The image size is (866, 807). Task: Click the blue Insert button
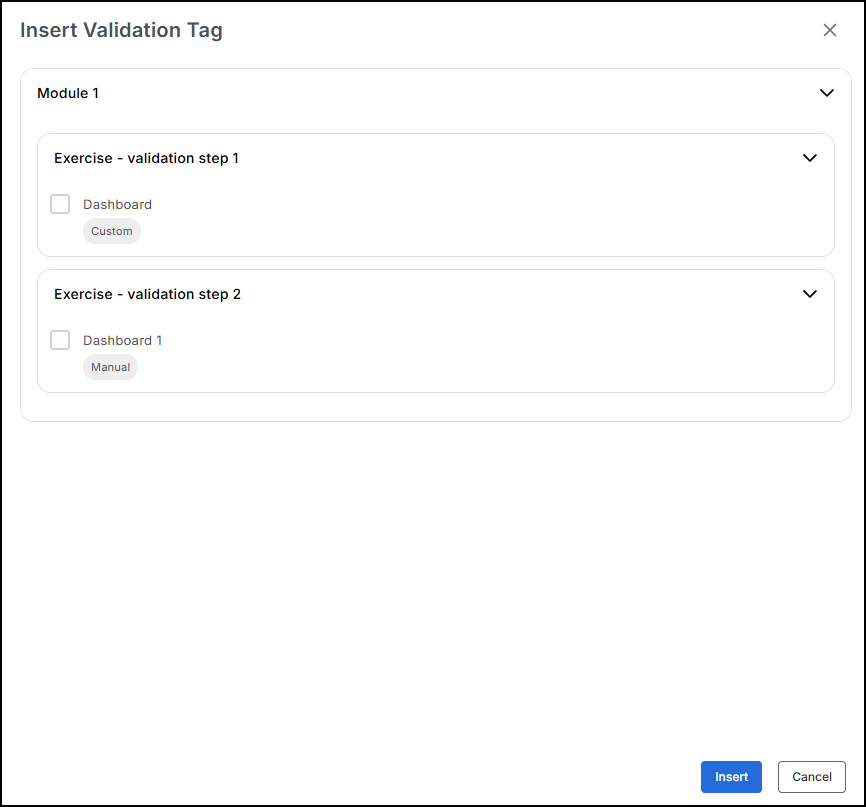click(x=731, y=777)
